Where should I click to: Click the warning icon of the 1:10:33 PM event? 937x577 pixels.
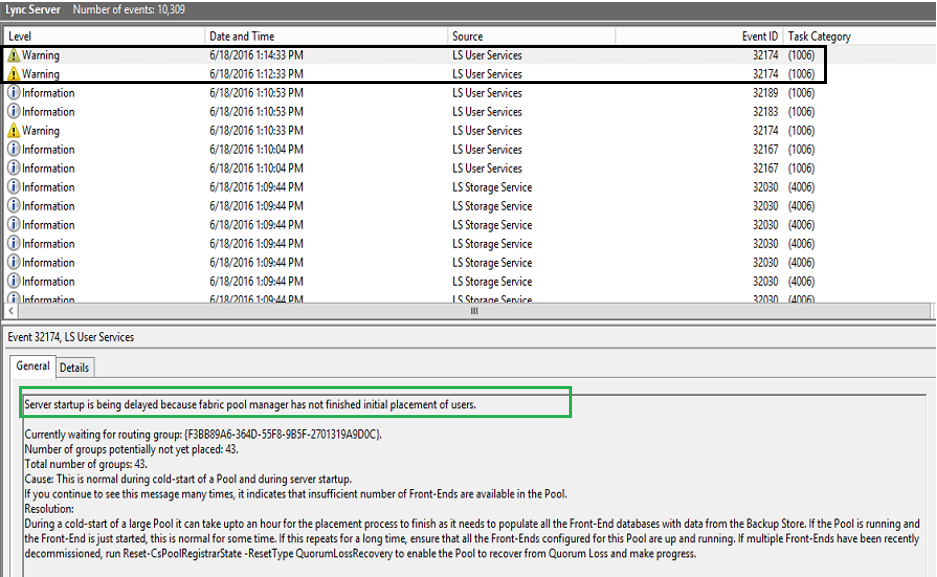click(13, 131)
